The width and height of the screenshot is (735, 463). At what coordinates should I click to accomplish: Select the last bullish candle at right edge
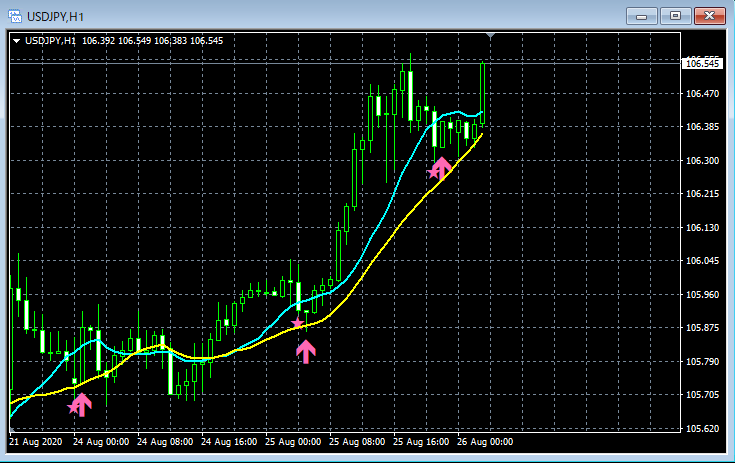tap(482, 94)
